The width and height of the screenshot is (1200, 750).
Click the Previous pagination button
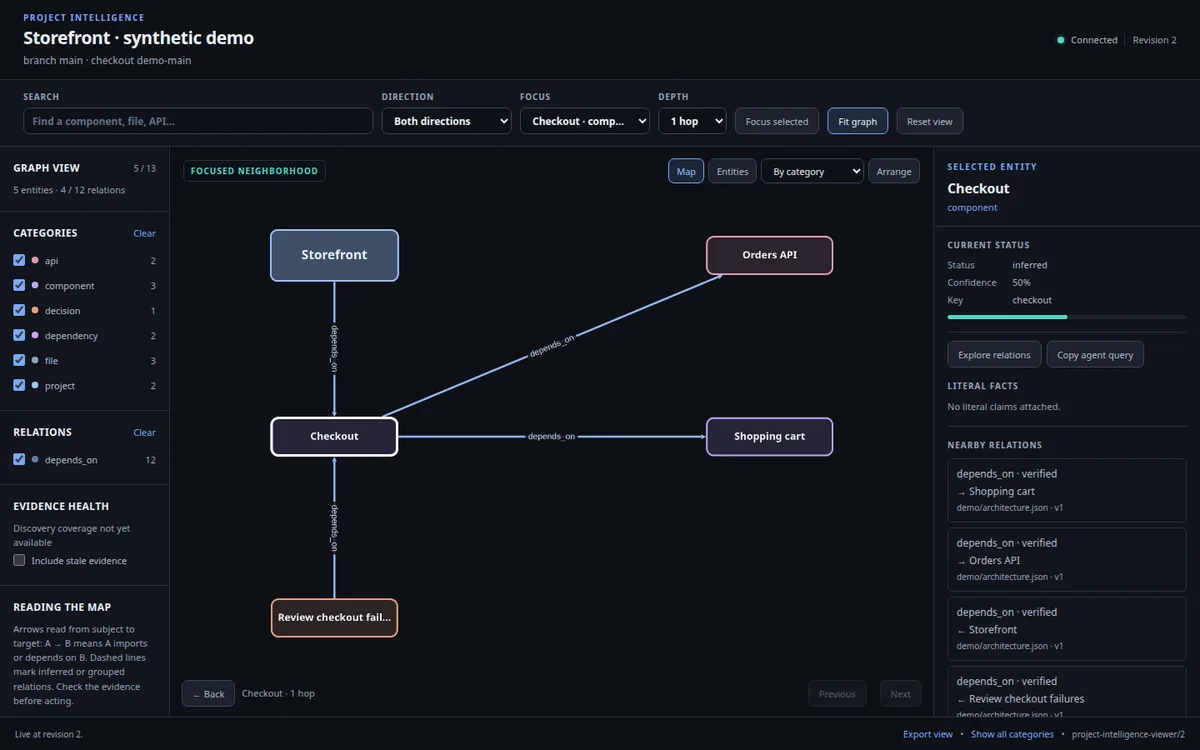pos(837,694)
